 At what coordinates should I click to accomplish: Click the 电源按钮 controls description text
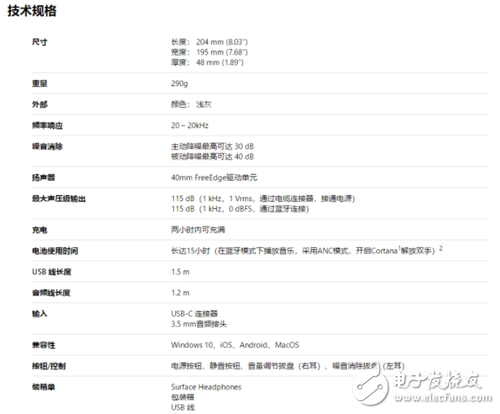(288, 366)
